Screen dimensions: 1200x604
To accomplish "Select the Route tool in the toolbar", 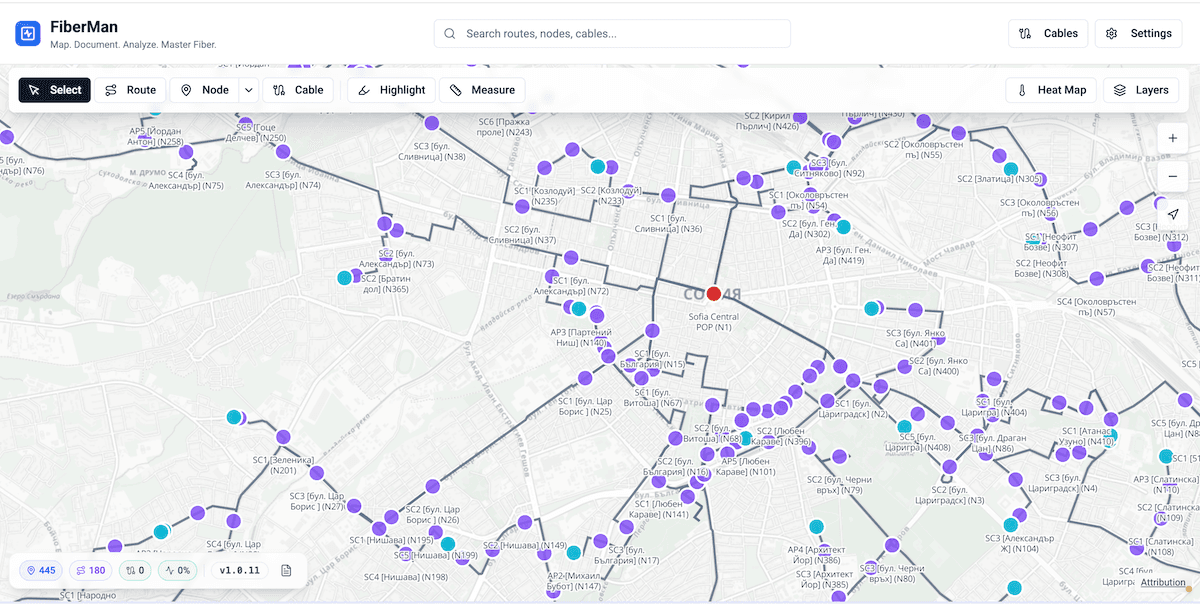I will pyautogui.click(x=131, y=89).
